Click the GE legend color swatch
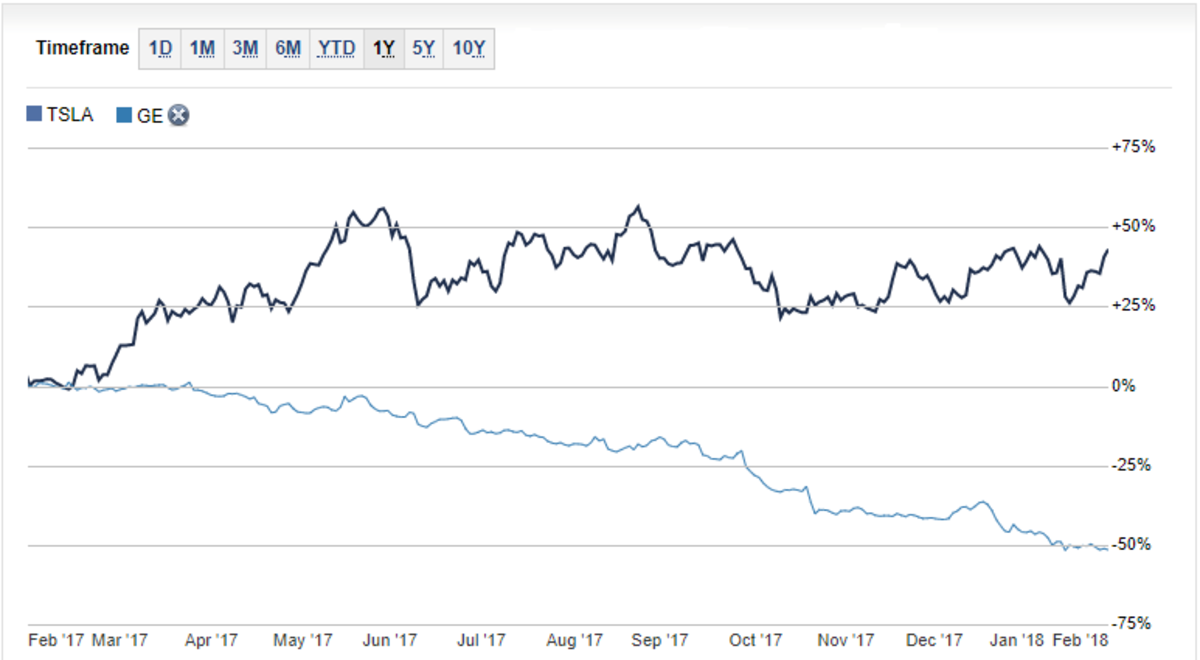The height and width of the screenshot is (660, 1200). [x=124, y=114]
